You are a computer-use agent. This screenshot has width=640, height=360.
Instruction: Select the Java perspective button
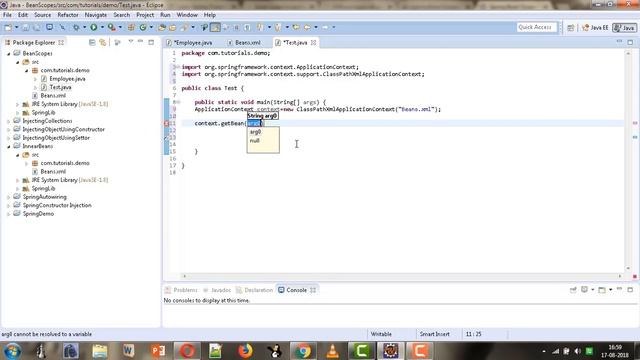tap(624, 27)
